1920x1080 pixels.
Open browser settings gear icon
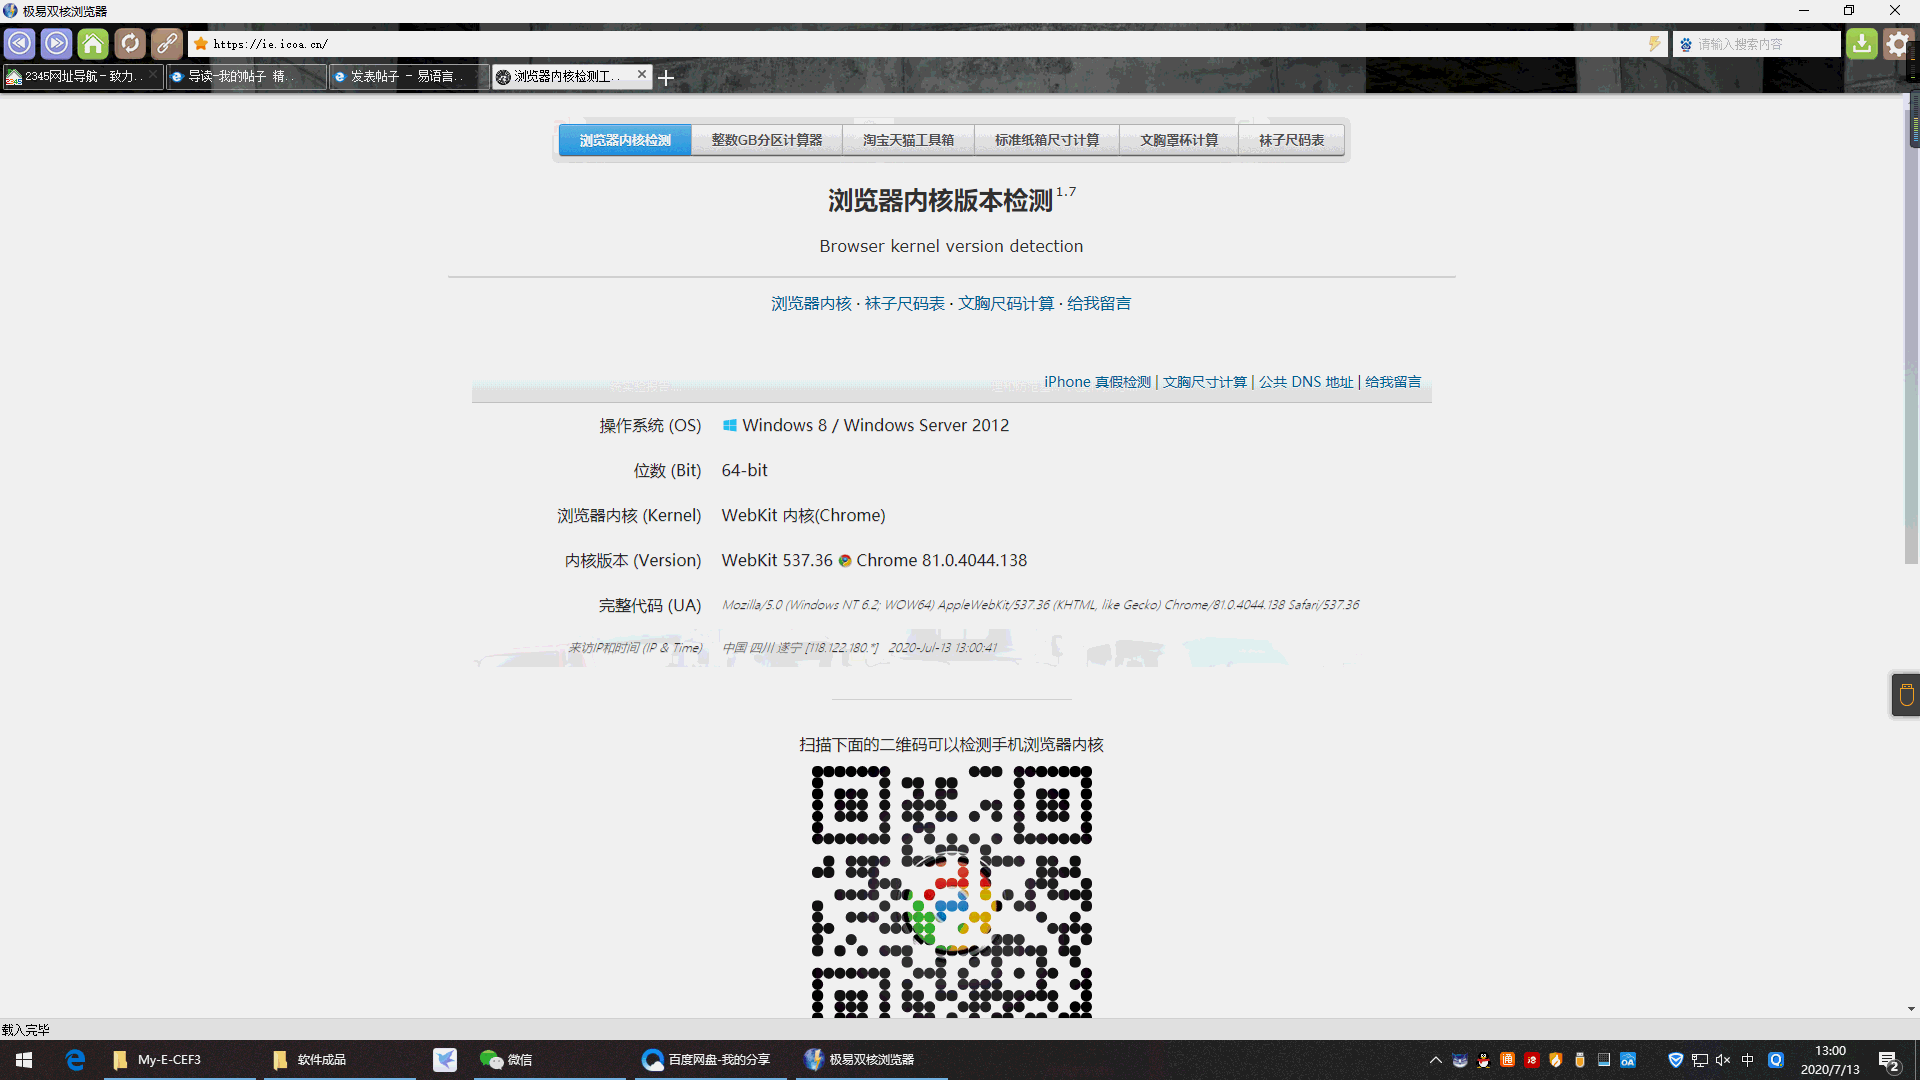click(x=1898, y=44)
